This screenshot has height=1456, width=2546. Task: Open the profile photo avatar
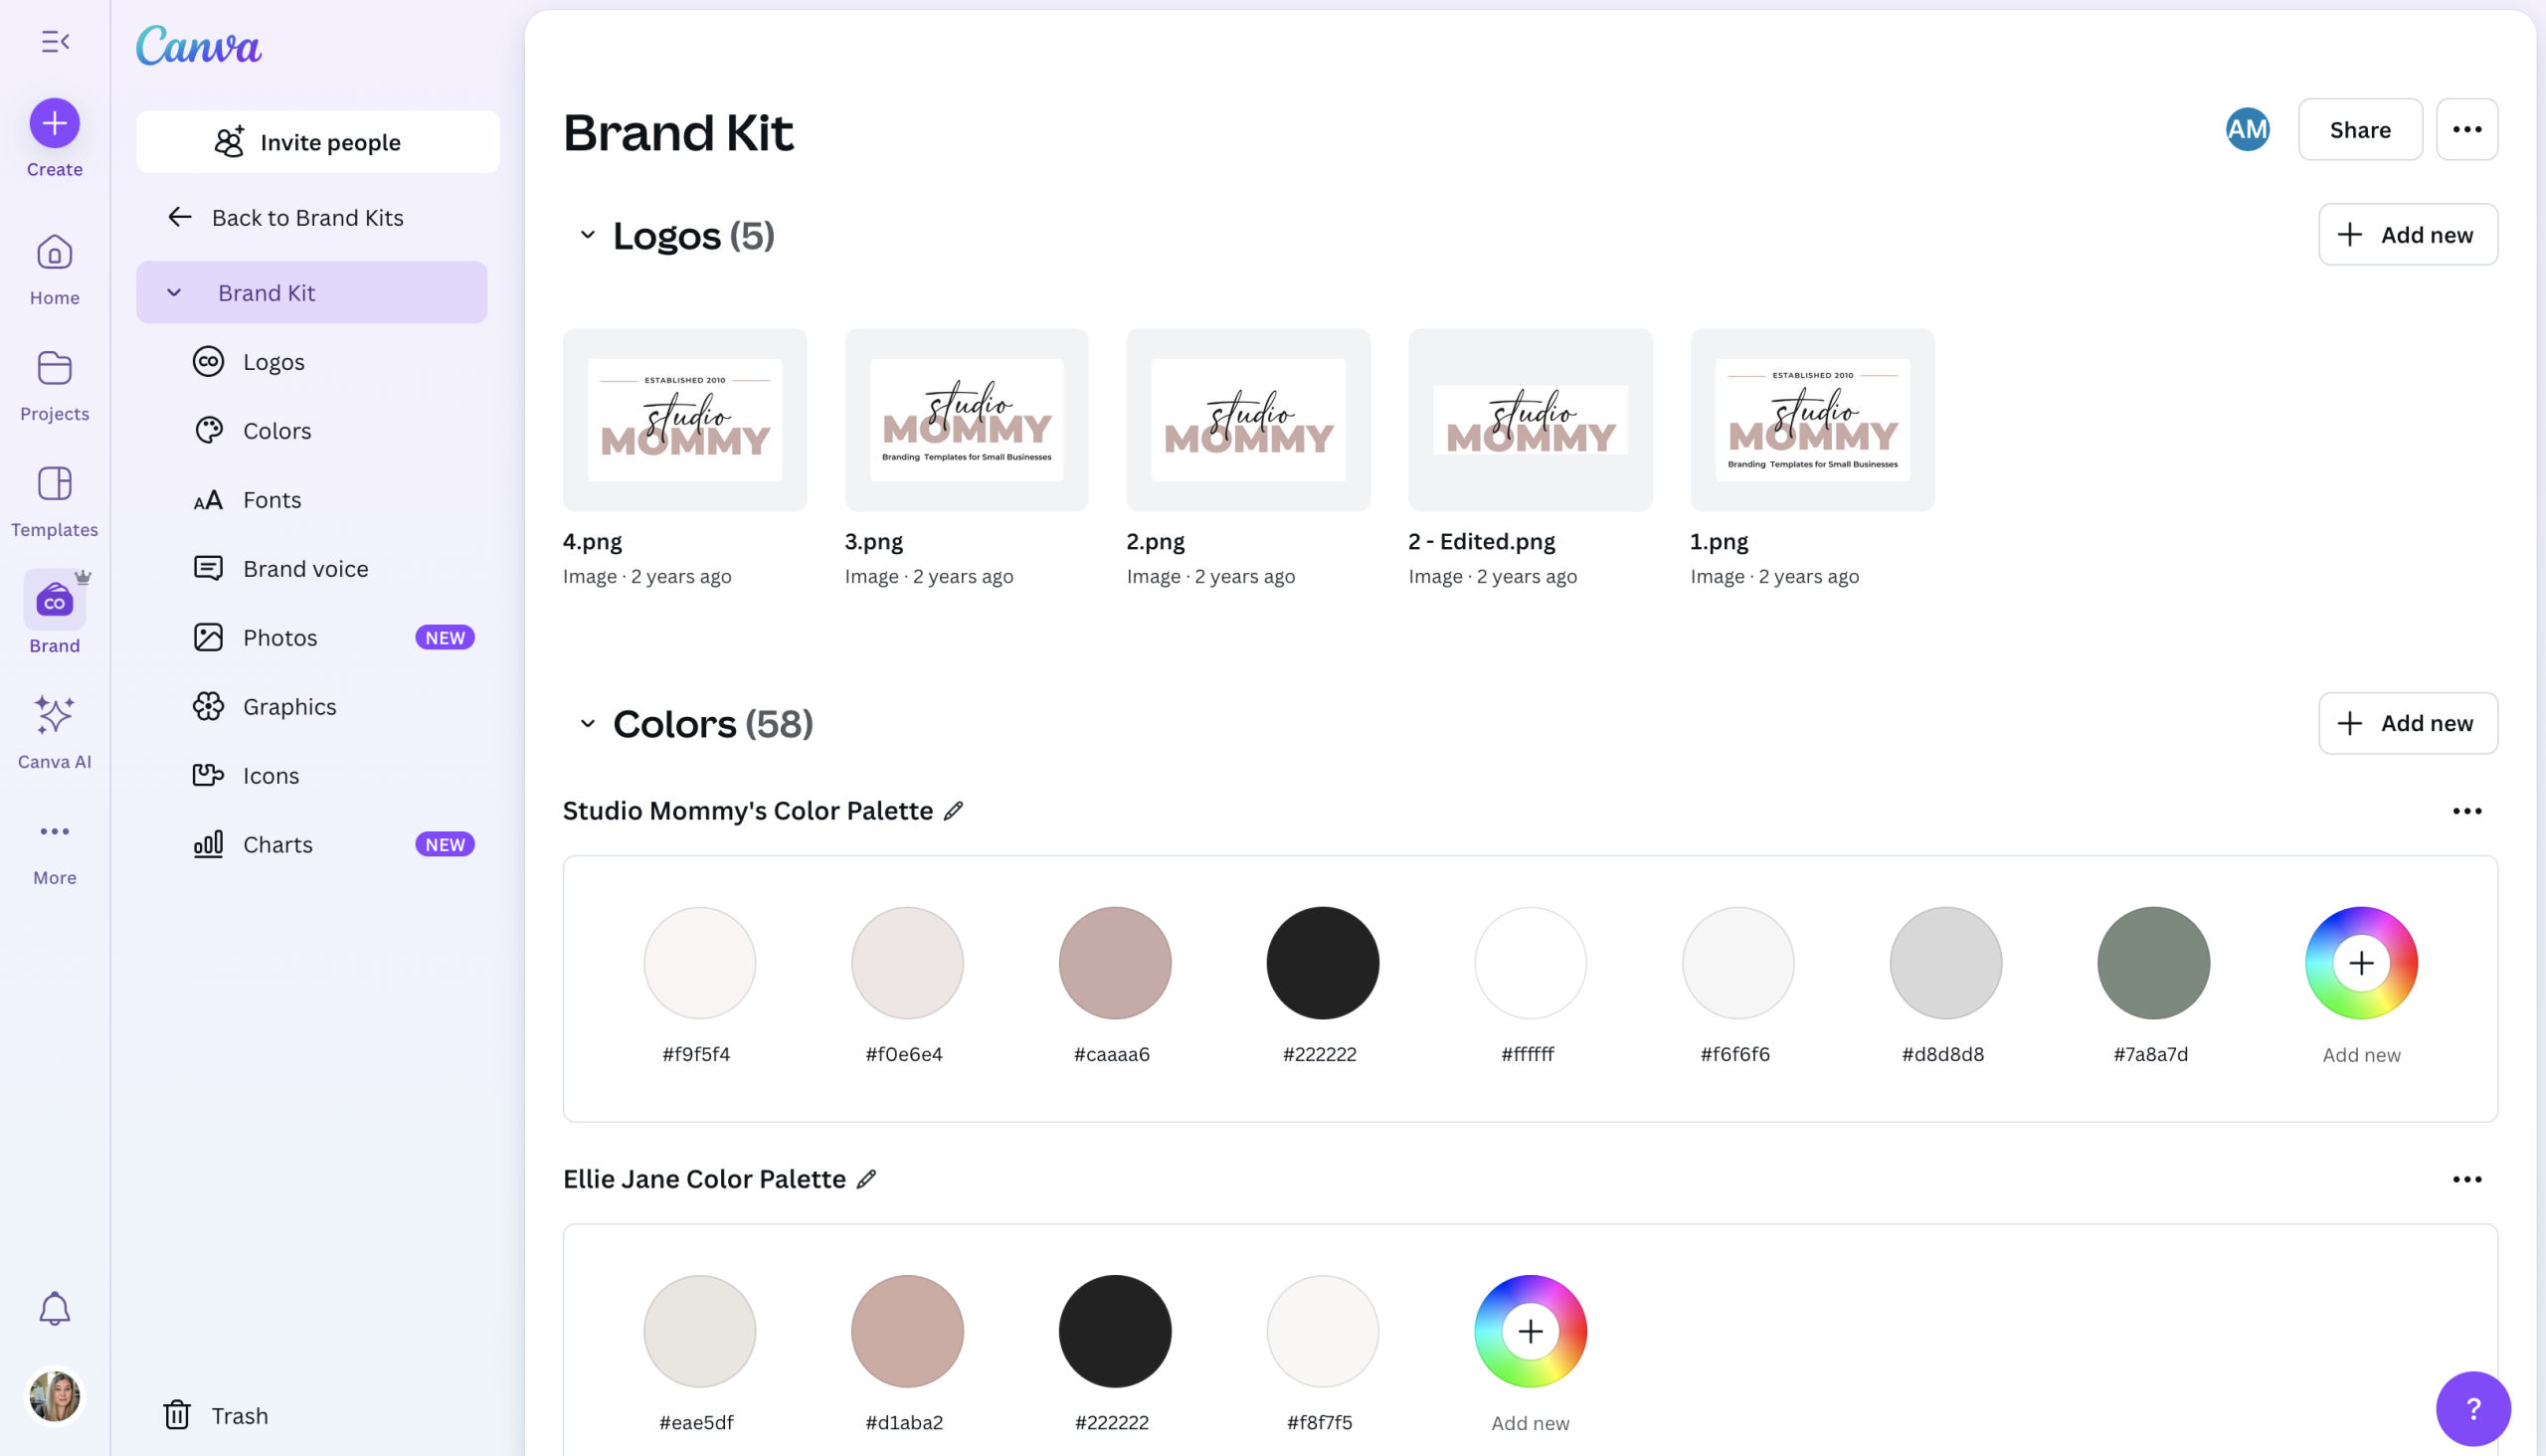(x=55, y=1396)
